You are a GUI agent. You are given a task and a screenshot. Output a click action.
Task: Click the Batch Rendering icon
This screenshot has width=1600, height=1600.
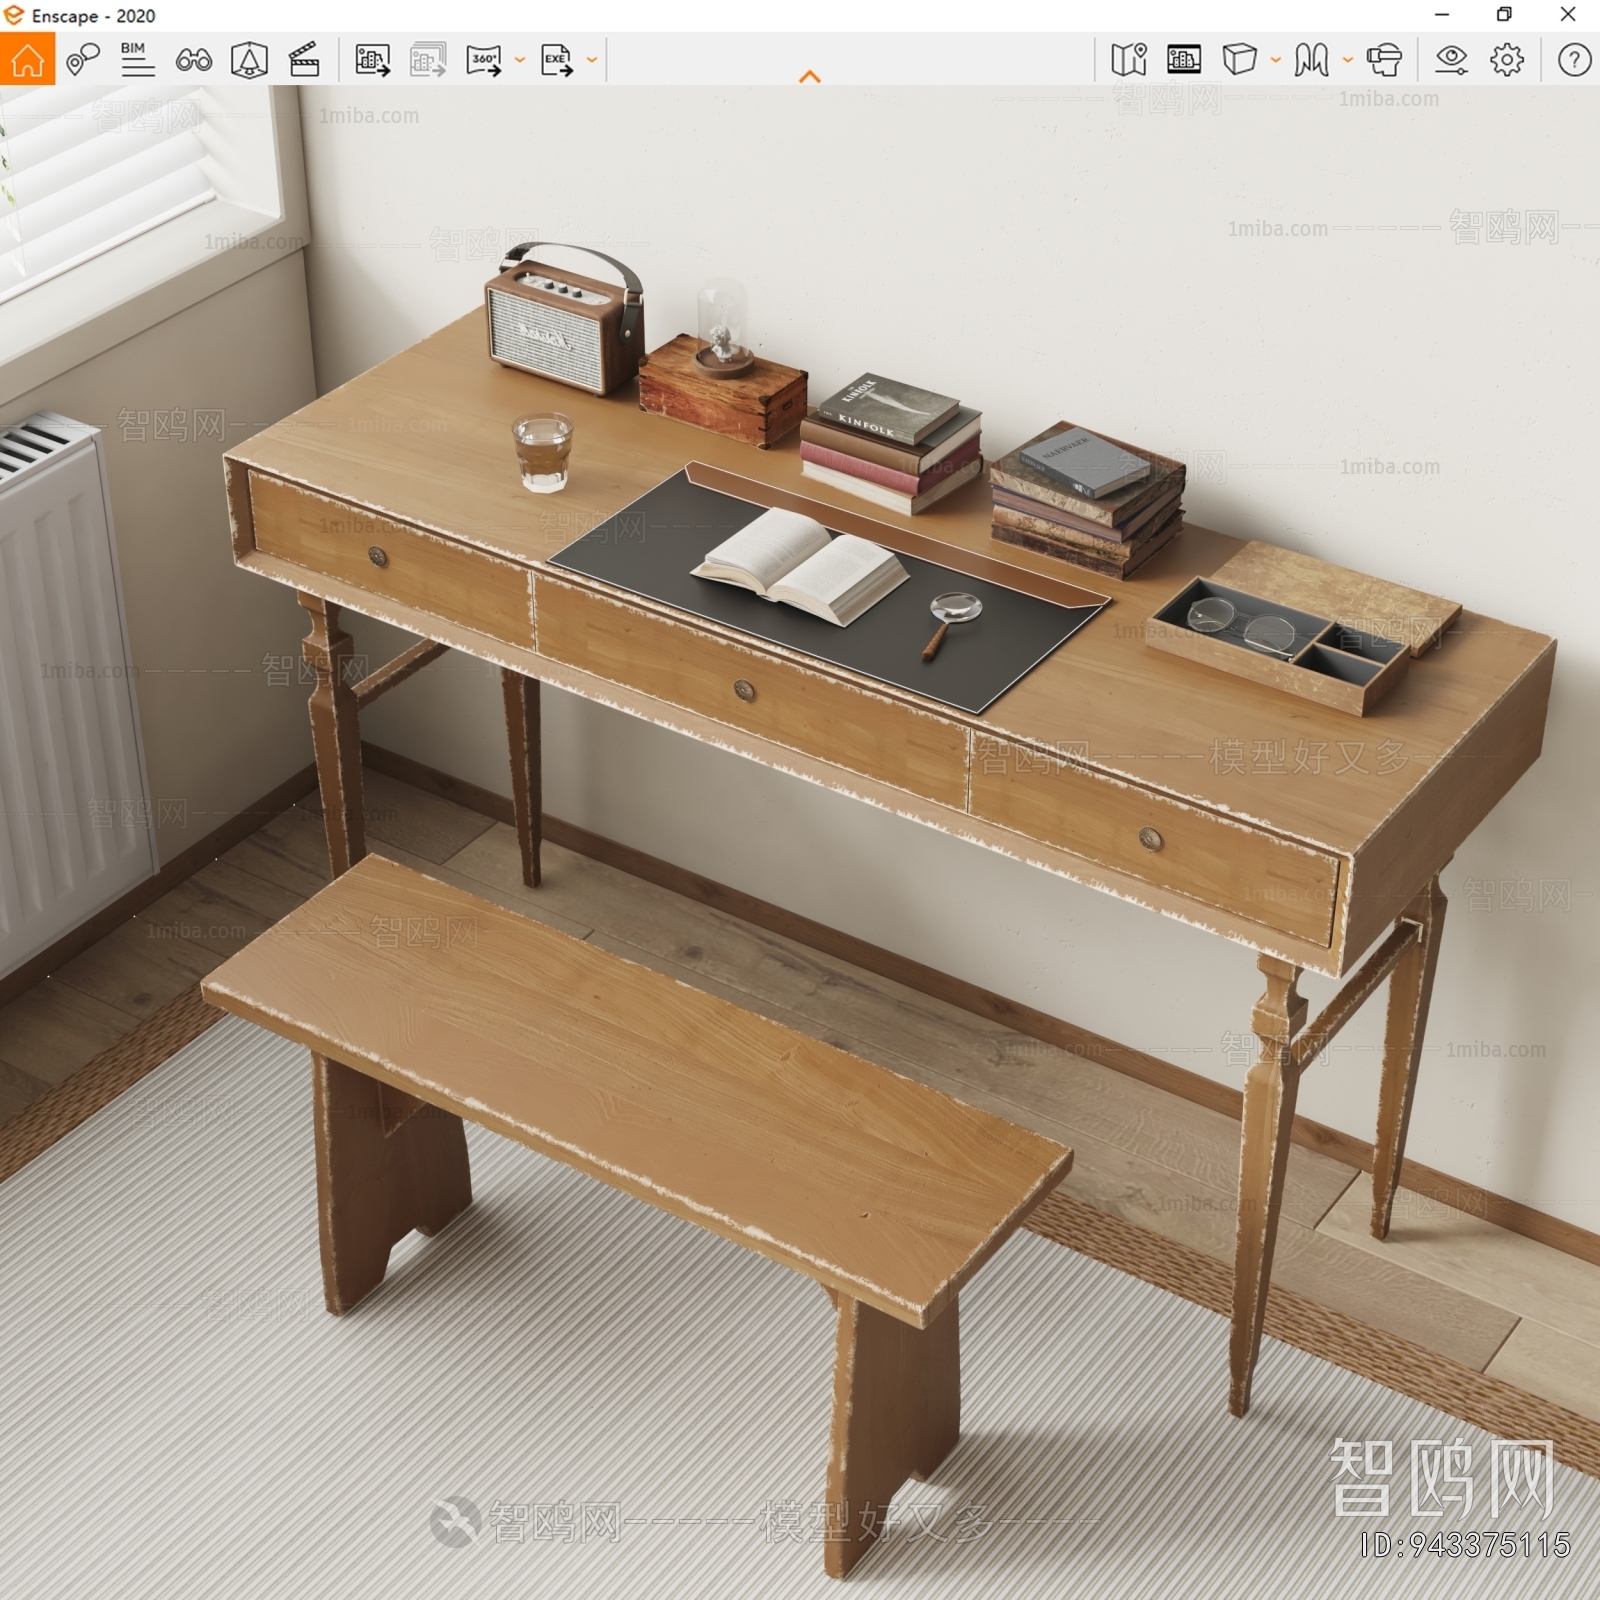click(428, 60)
